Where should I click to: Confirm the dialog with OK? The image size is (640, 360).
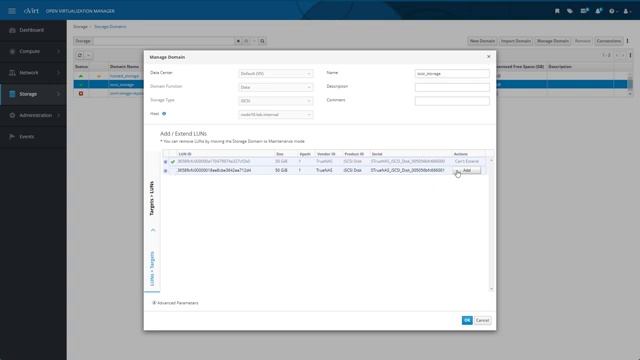(x=467, y=320)
